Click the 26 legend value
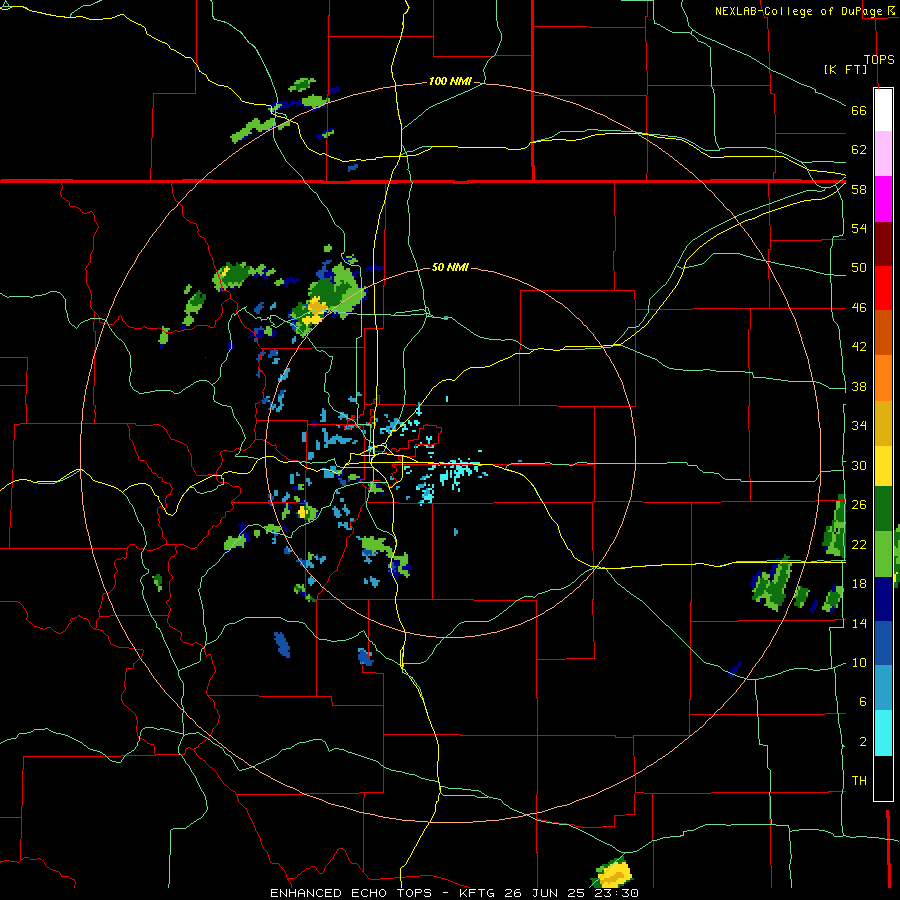900x900 pixels. click(x=859, y=505)
